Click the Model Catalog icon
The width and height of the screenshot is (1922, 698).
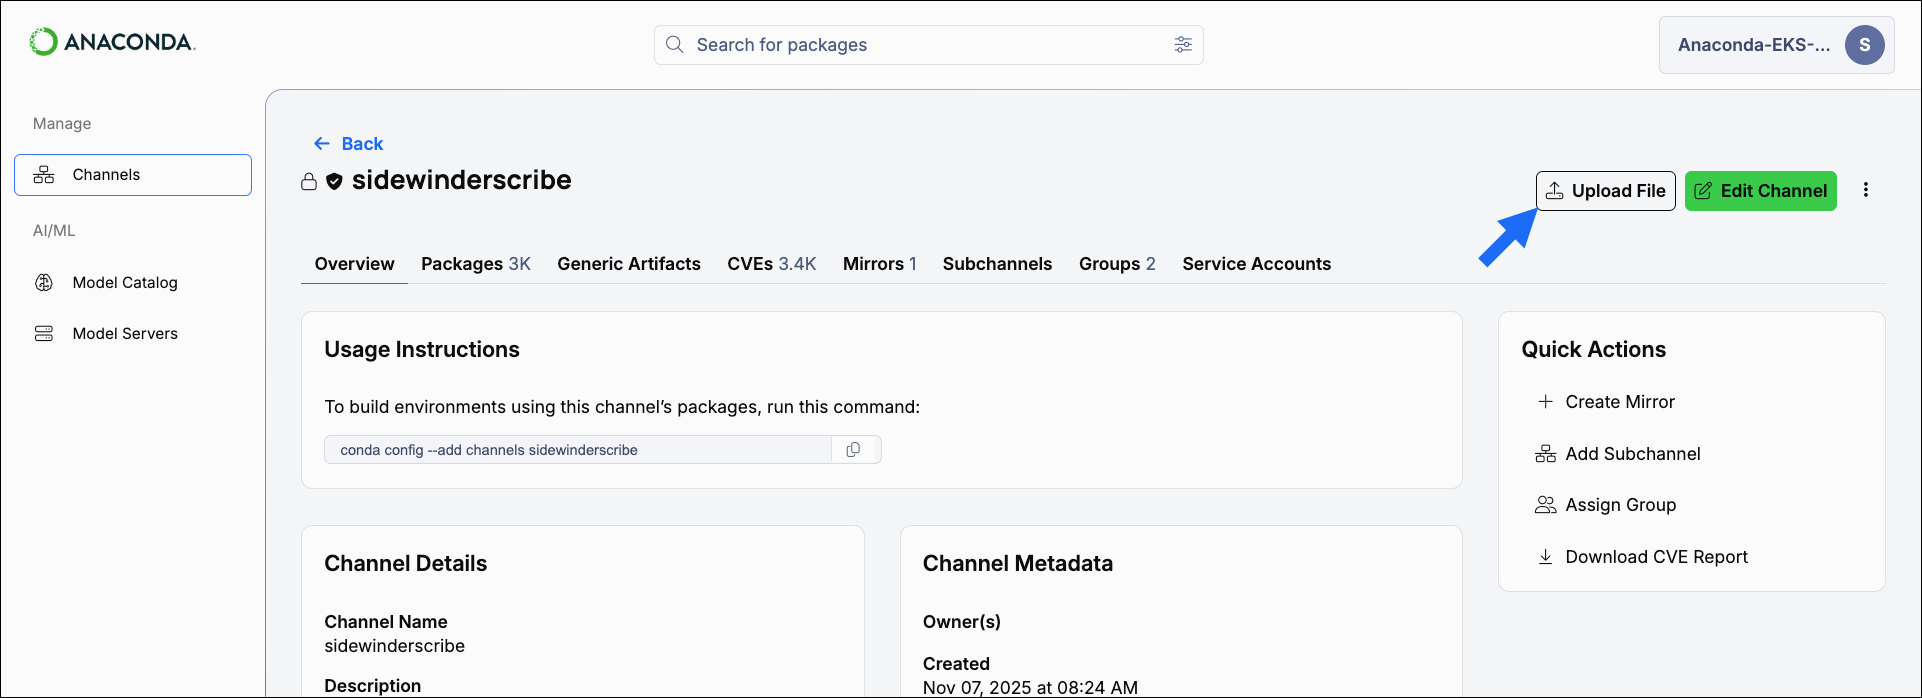(x=44, y=283)
